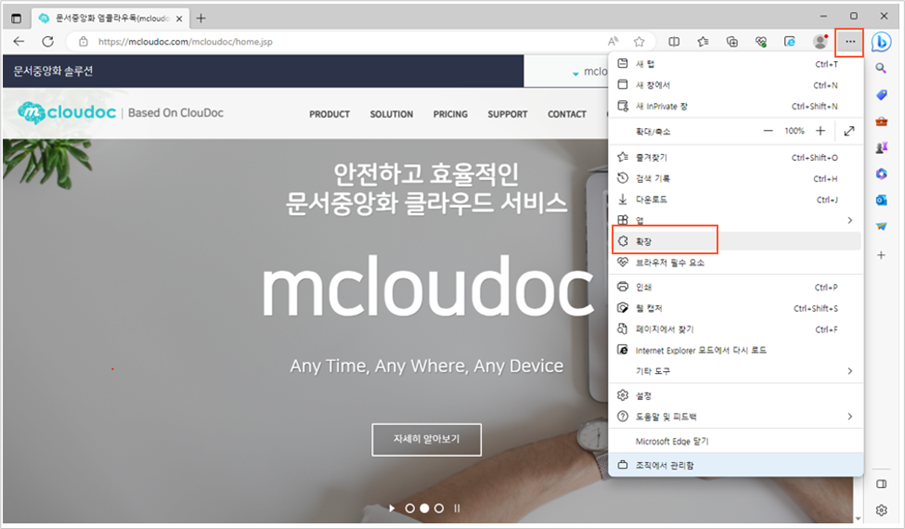Open Settings and more ellipsis menu
The width and height of the screenshot is (905, 529).
850,42
